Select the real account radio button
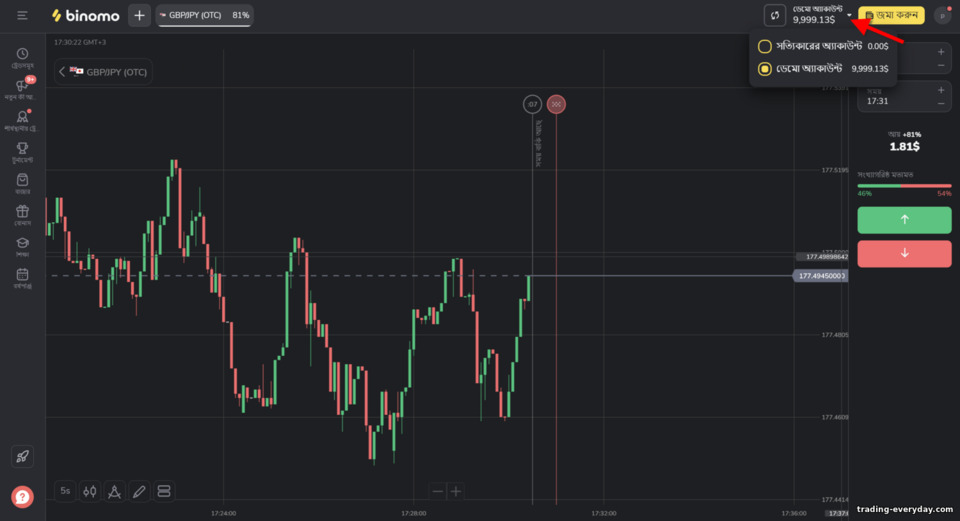This screenshot has width=960, height=521. coord(764,46)
